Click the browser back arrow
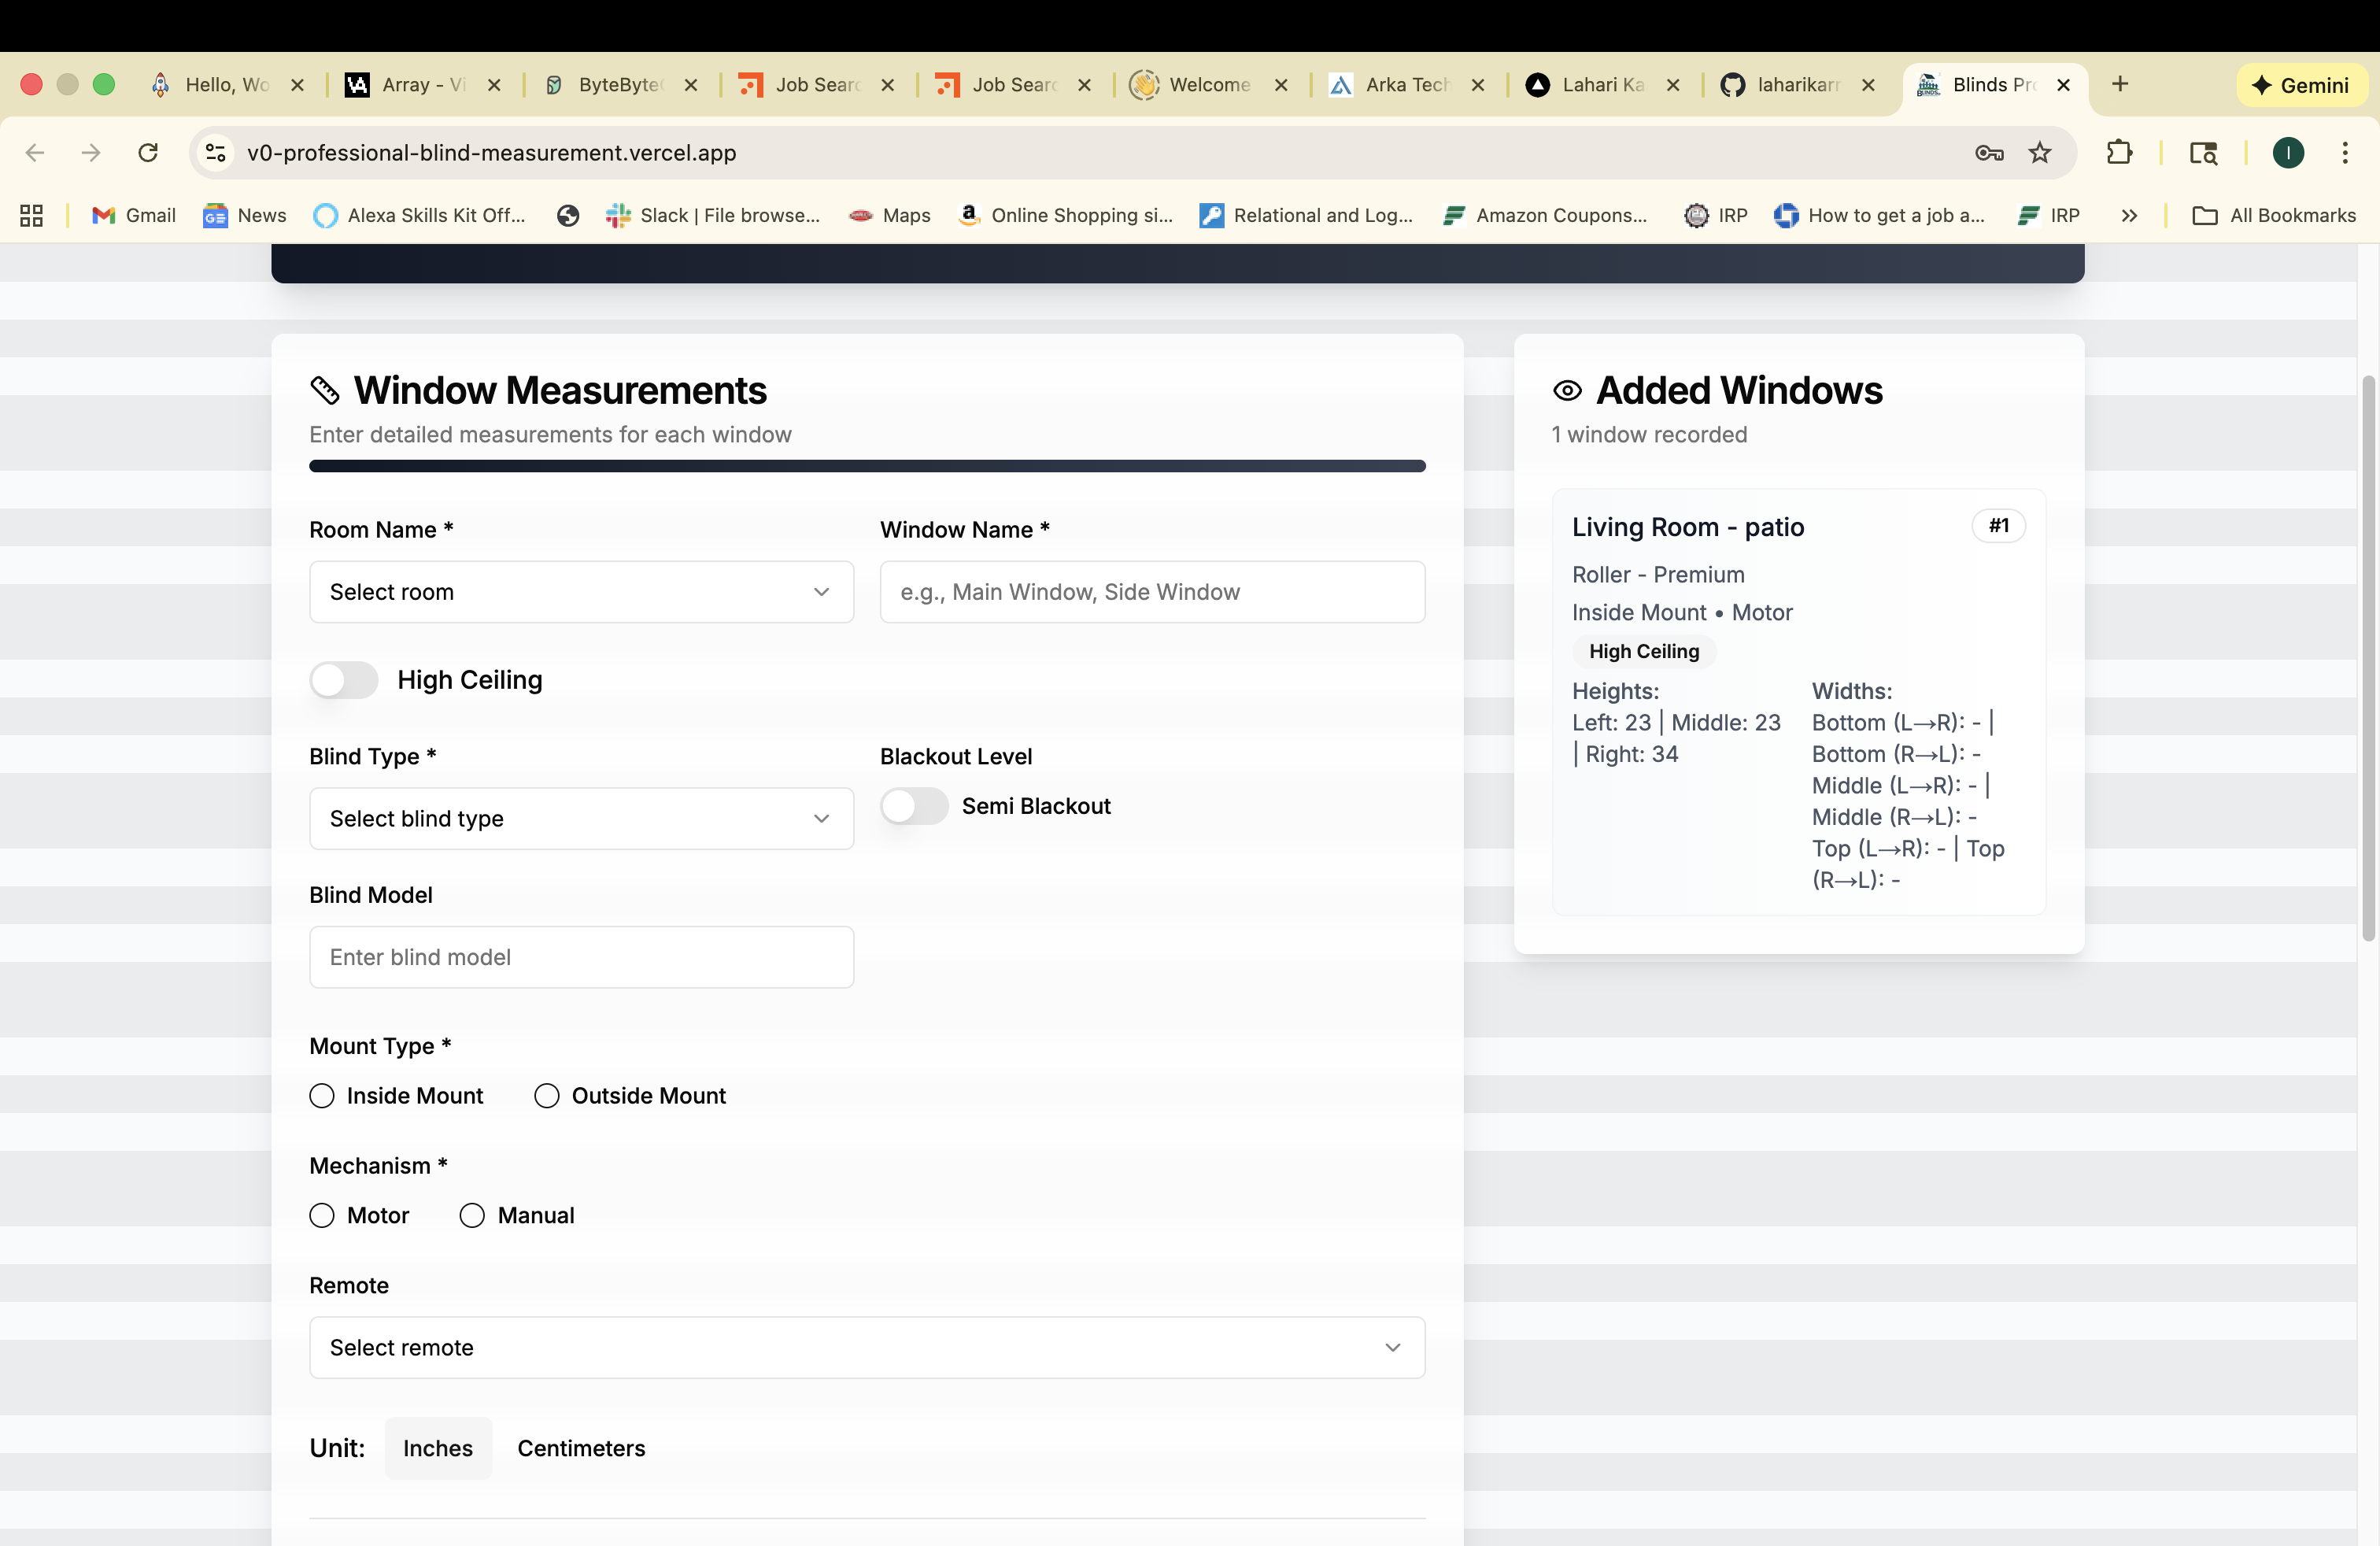This screenshot has height=1546, width=2380. tap(35, 153)
